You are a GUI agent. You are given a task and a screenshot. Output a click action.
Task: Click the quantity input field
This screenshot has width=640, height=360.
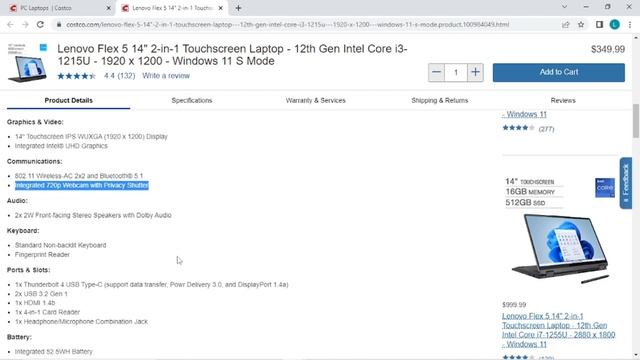456,72
